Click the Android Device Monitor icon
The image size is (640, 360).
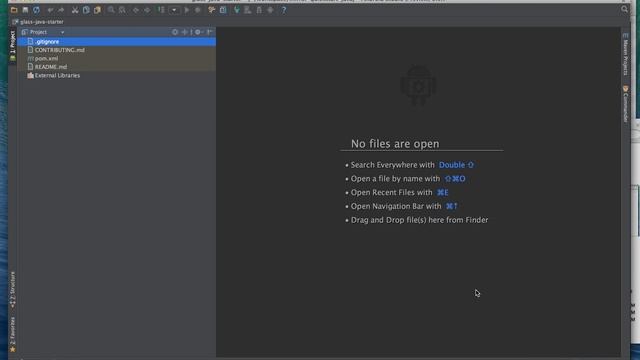pyautogui.click(x=270, y=10)
